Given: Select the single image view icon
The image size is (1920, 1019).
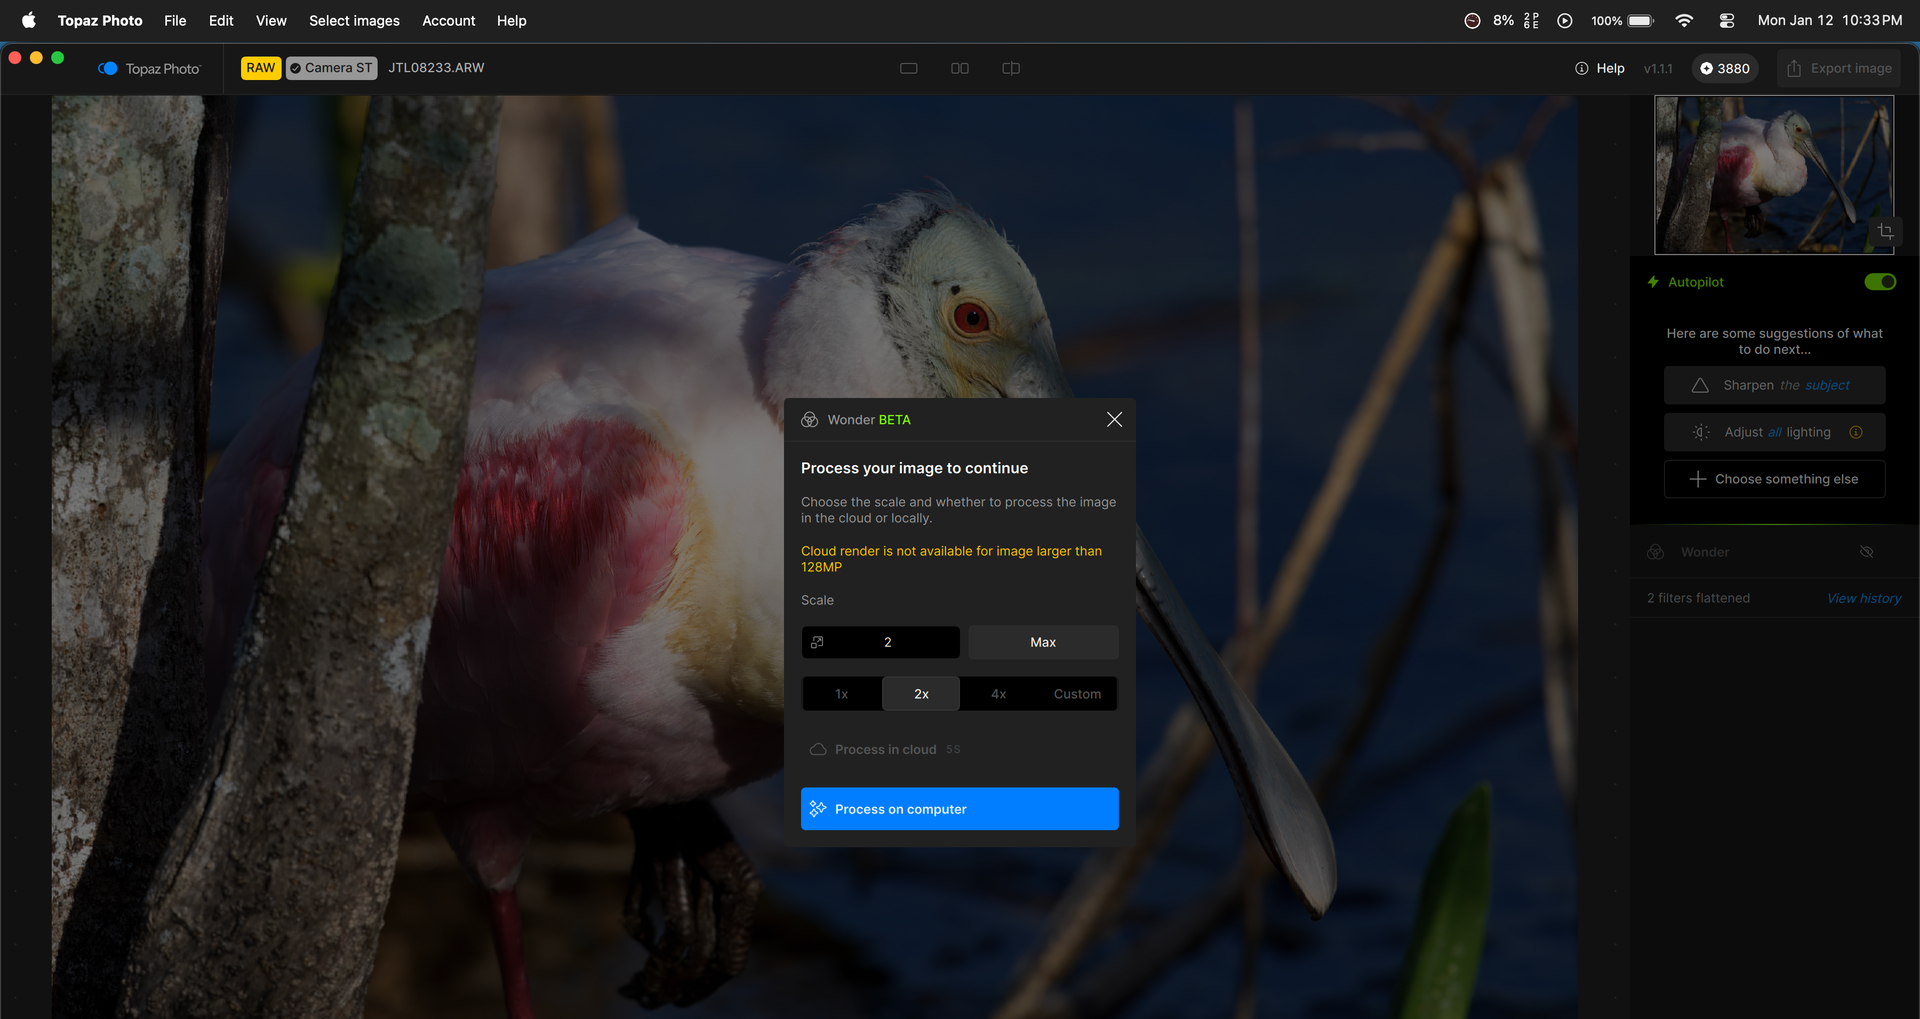Looking at the screenshot, I should click(x=908, y=68).
